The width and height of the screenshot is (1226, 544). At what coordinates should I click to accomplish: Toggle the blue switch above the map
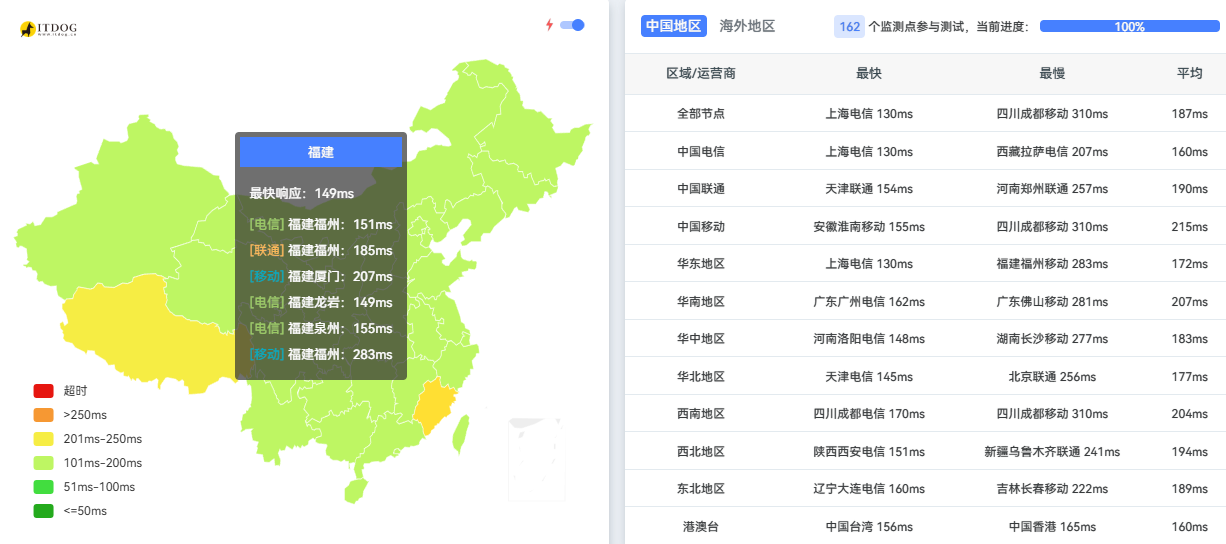[x=572, y=25]
